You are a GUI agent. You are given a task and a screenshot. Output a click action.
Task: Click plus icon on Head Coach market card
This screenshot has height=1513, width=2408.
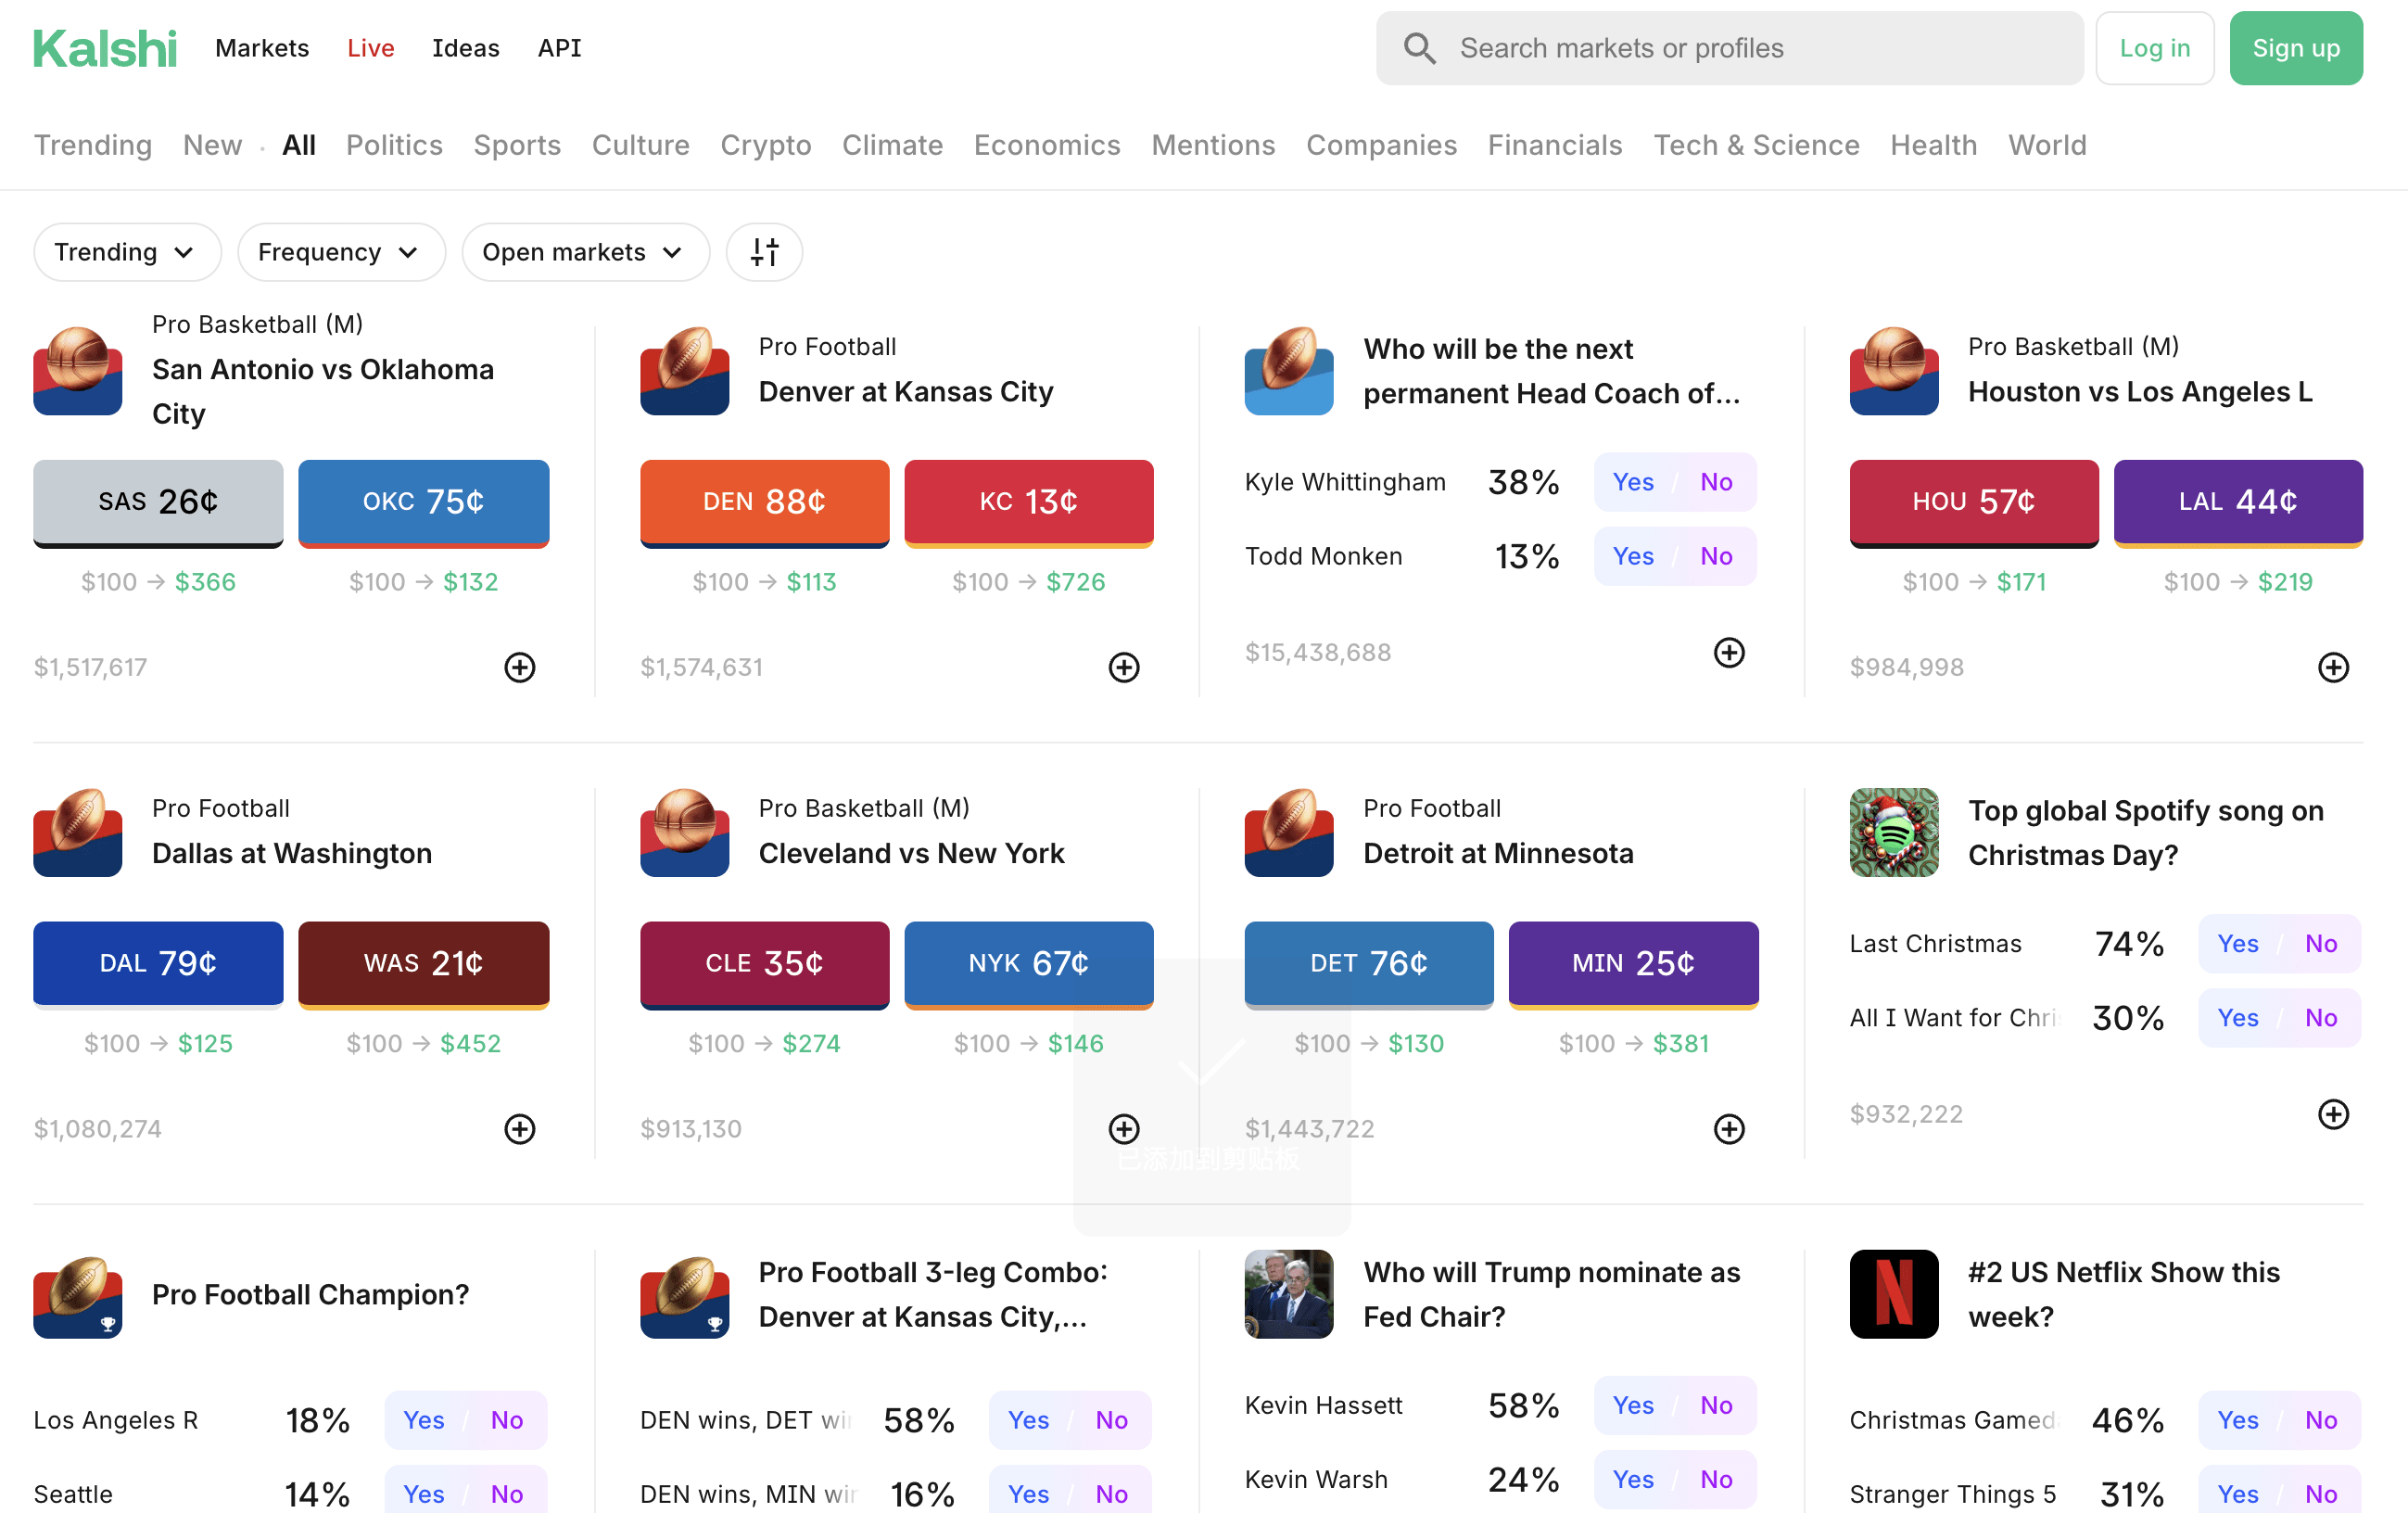(x=1729, y=652)
